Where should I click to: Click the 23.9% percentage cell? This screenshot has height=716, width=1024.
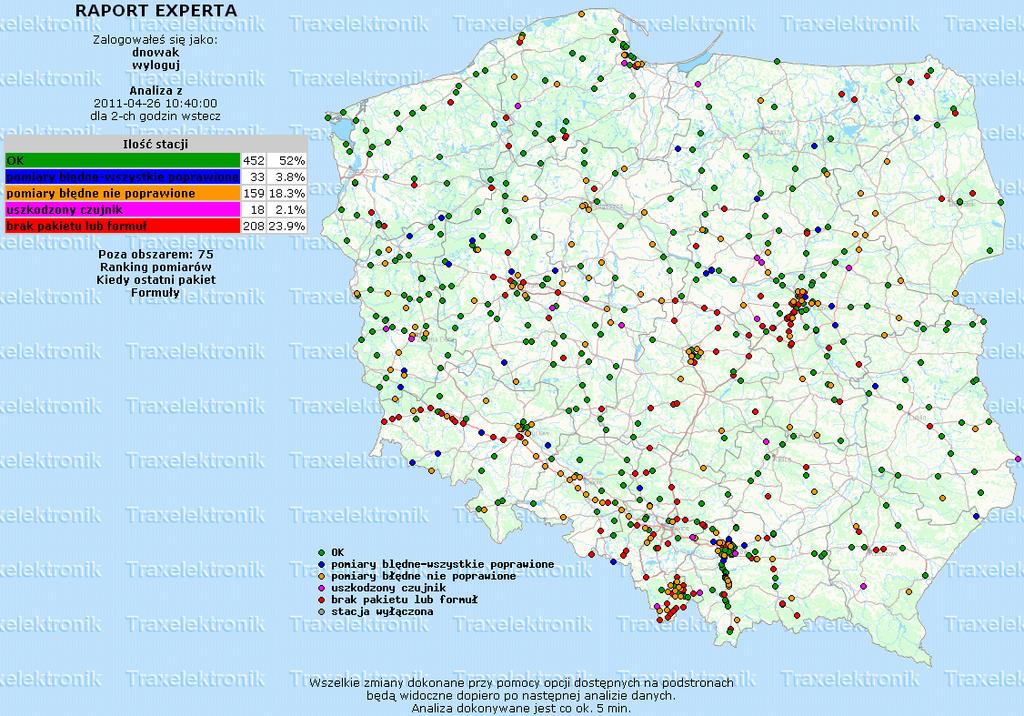287,226
